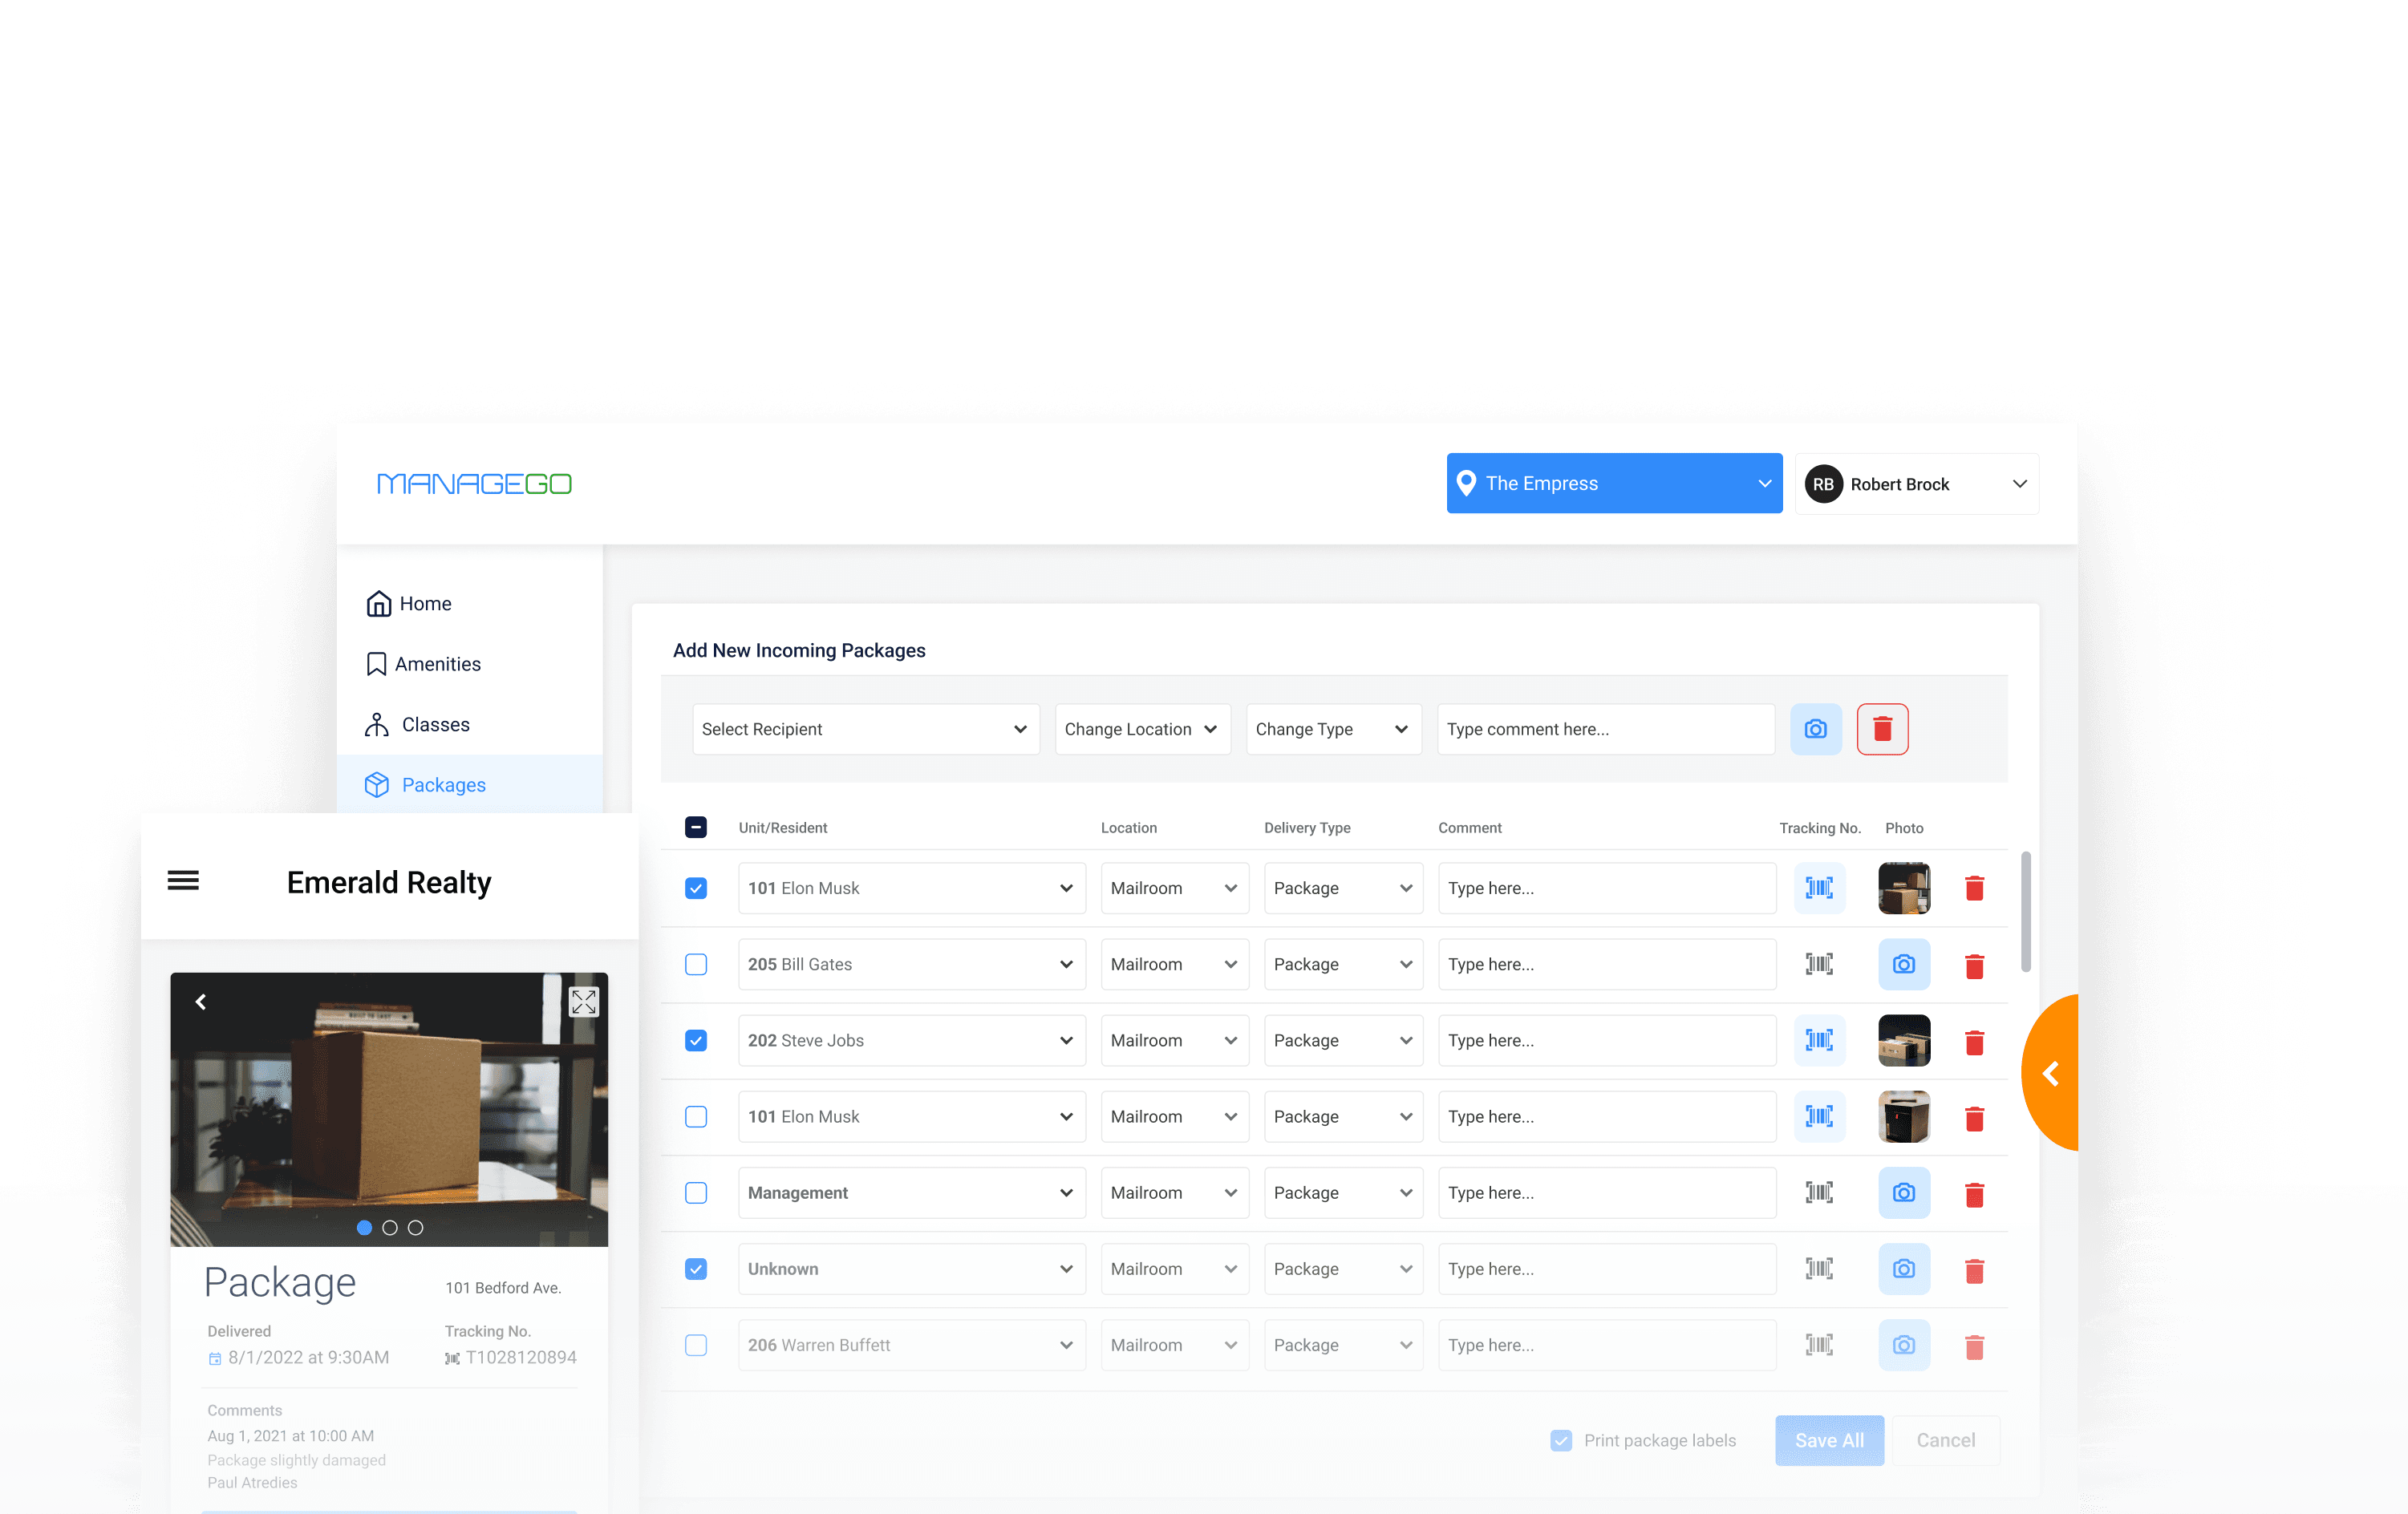Click barcode scan icon for 205 Bill Gates
This screenshot has width=2408, height=1514.
[1818, 964]
